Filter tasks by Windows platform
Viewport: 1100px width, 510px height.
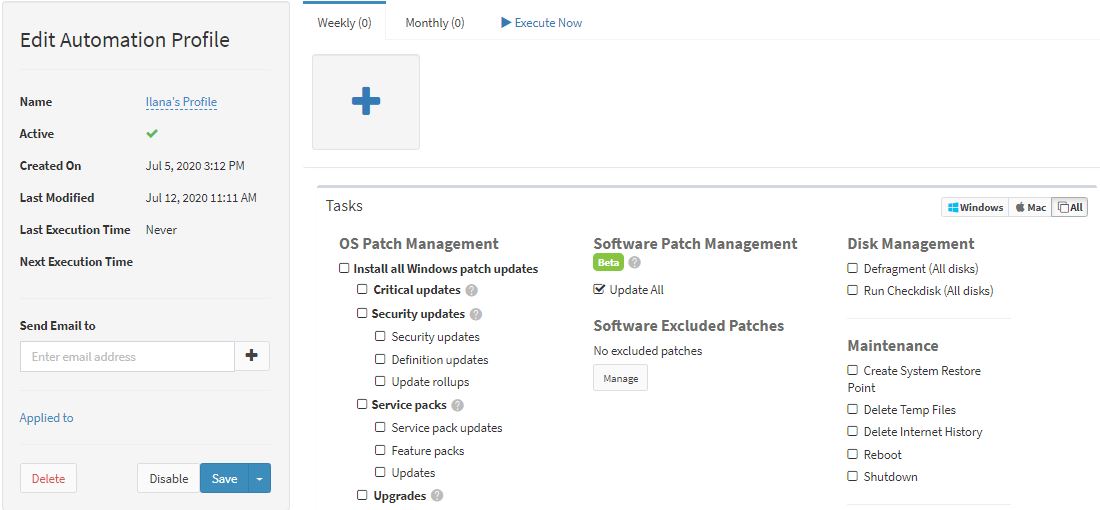pyautogui.click(x=975, y=207)
